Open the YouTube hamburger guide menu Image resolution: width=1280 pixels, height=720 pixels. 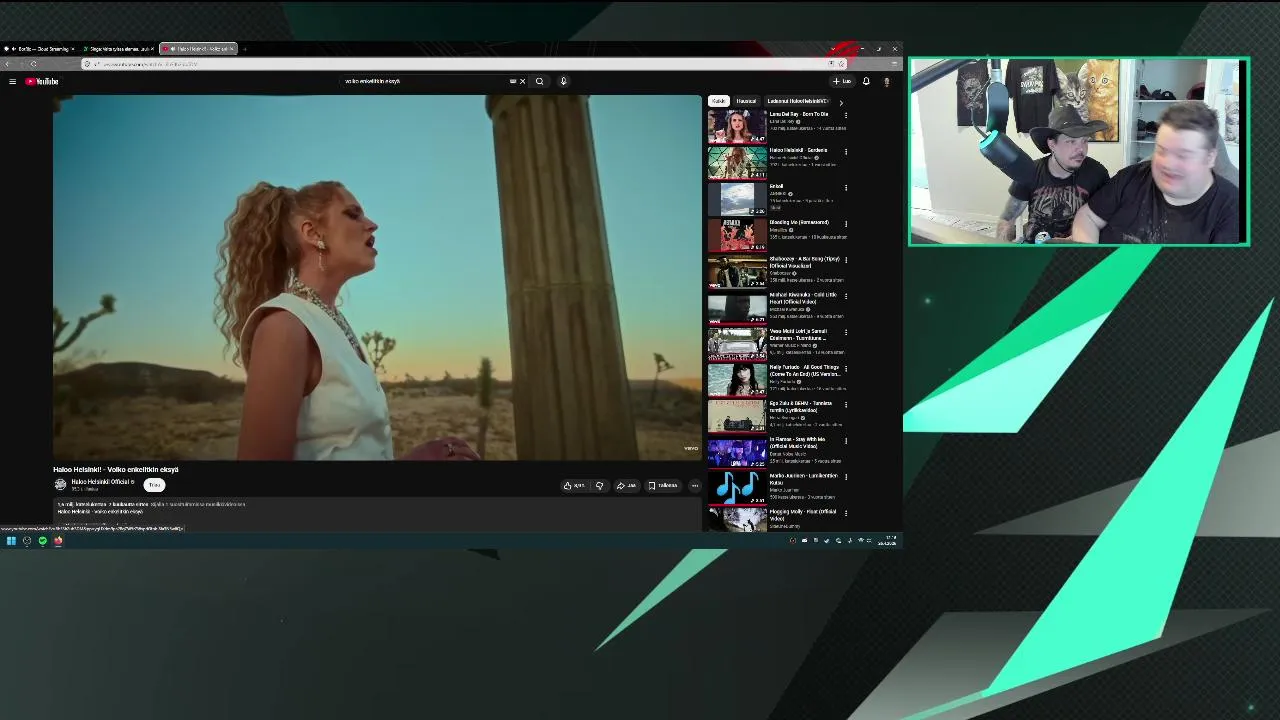[x=12, y=81]
